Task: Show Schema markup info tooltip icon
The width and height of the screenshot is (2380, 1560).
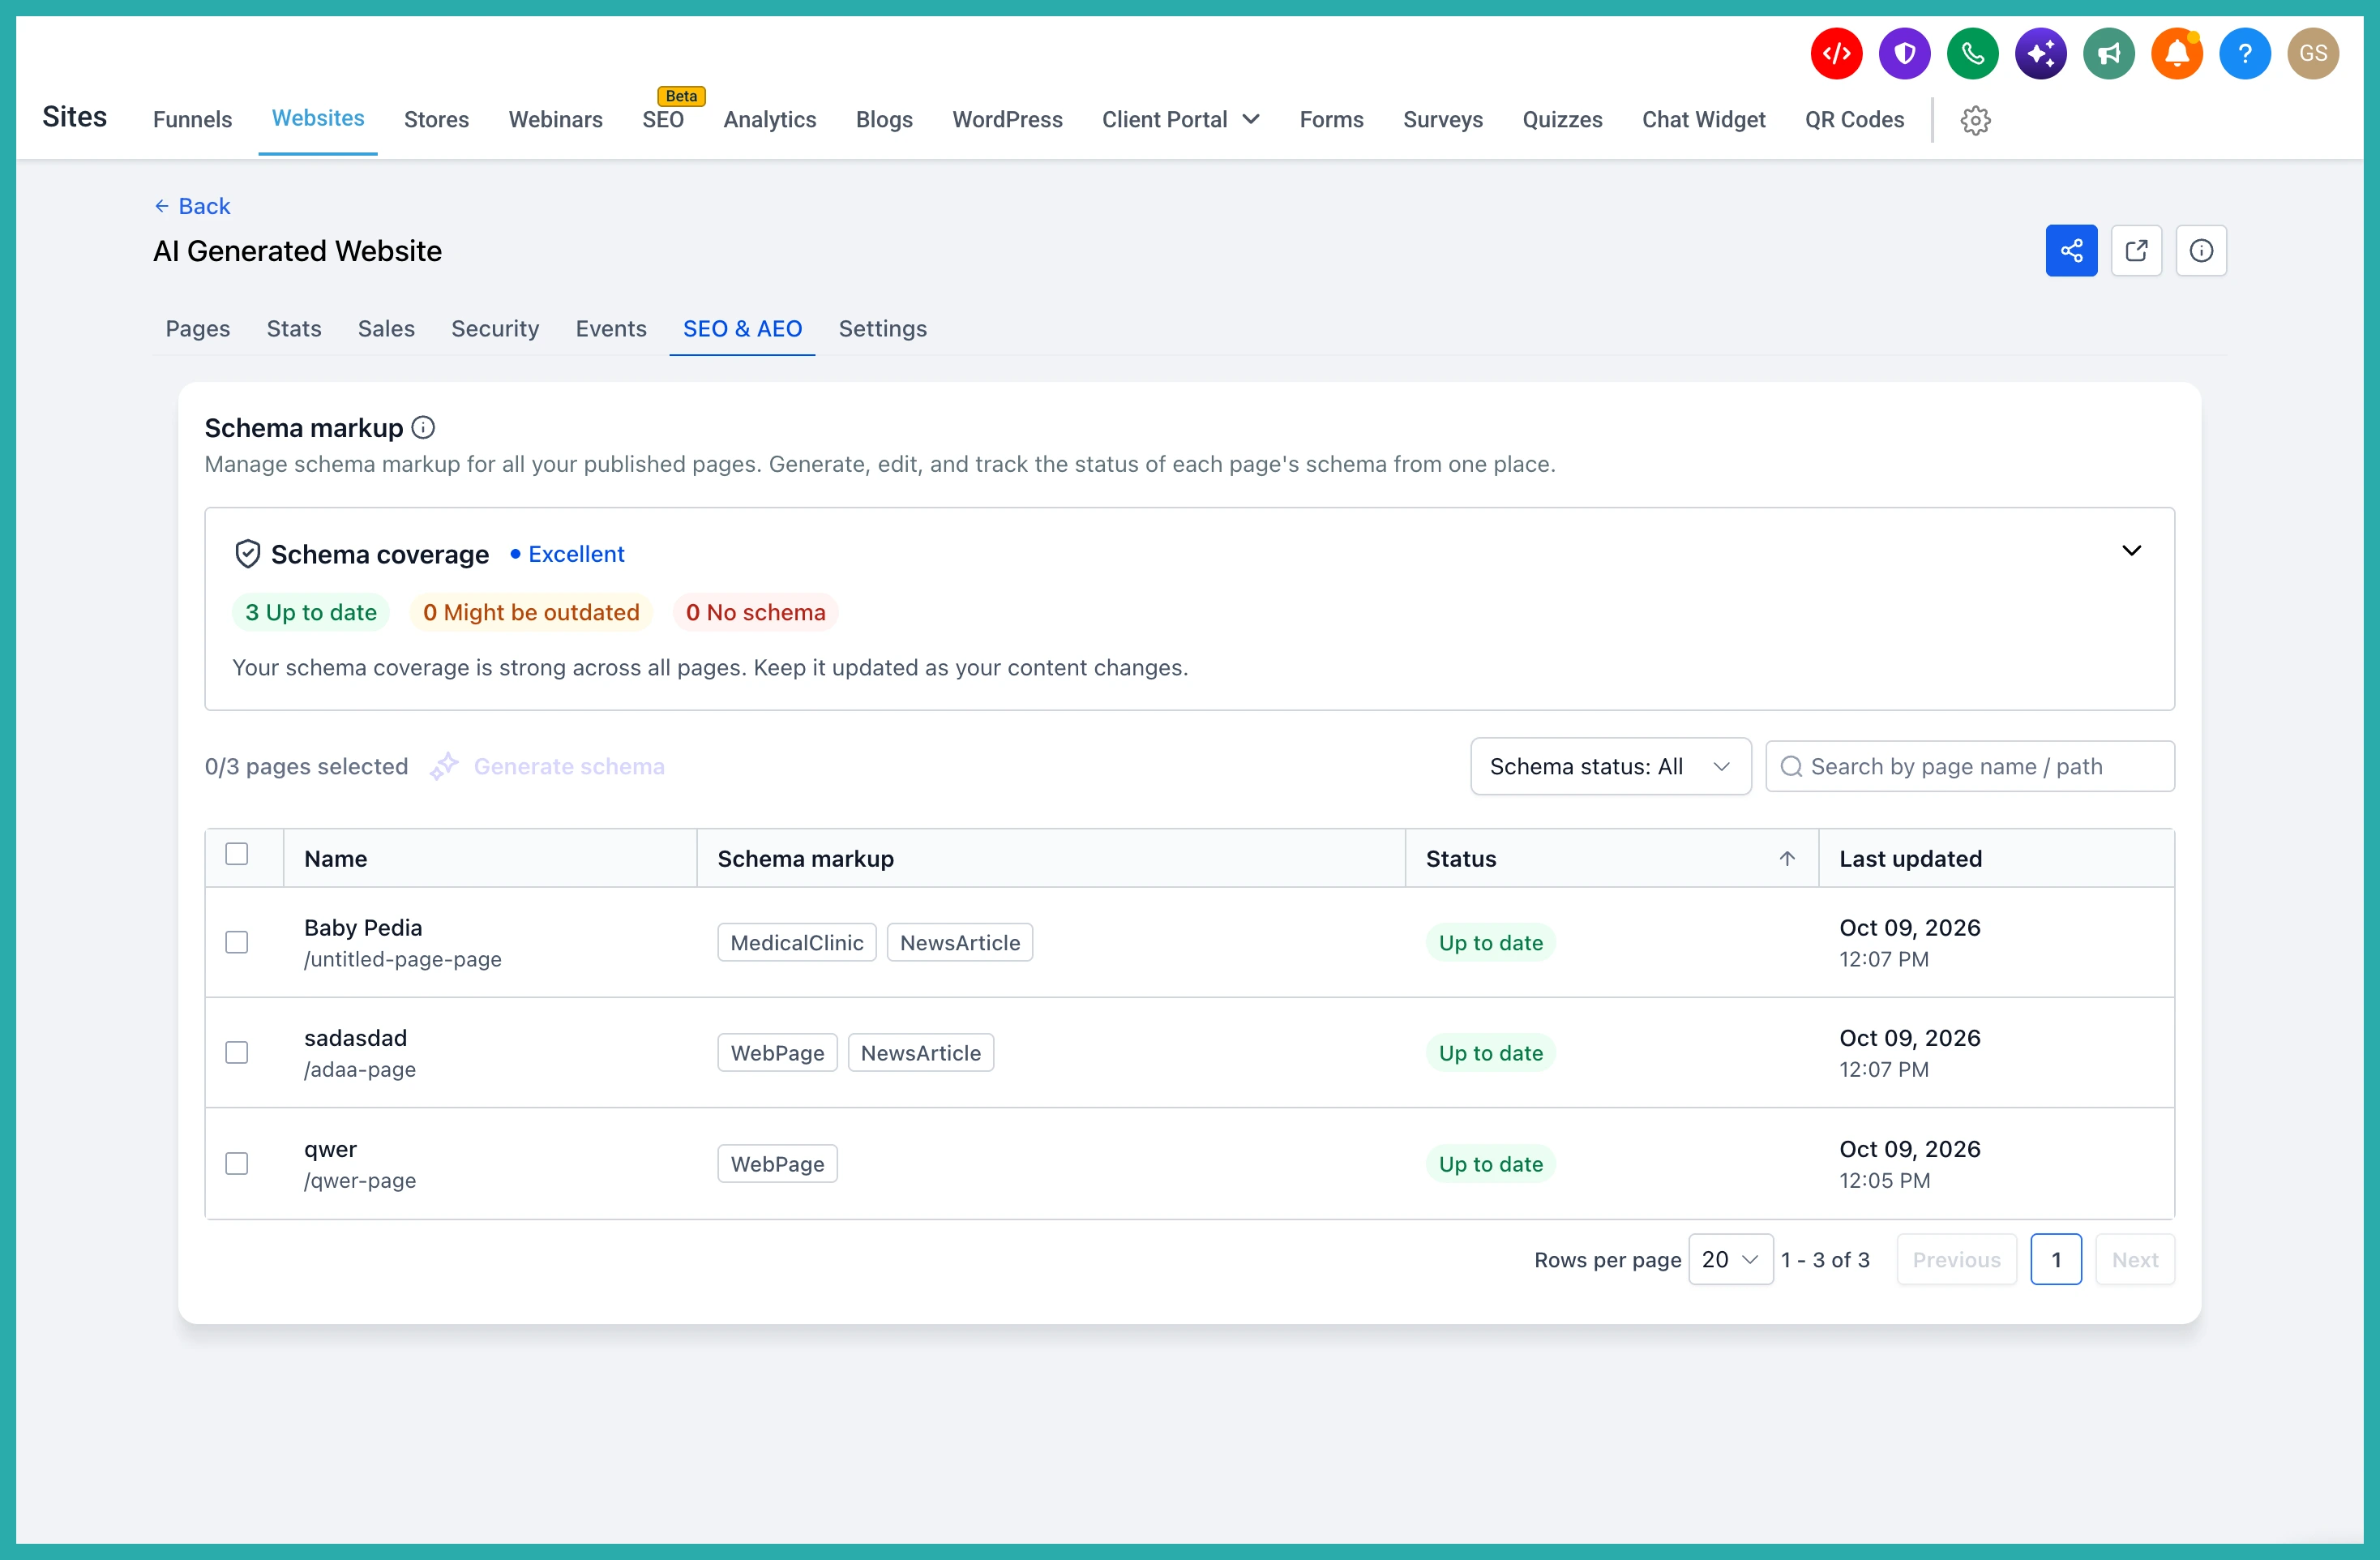Action: pyautogui.click(x=423, y=427)
